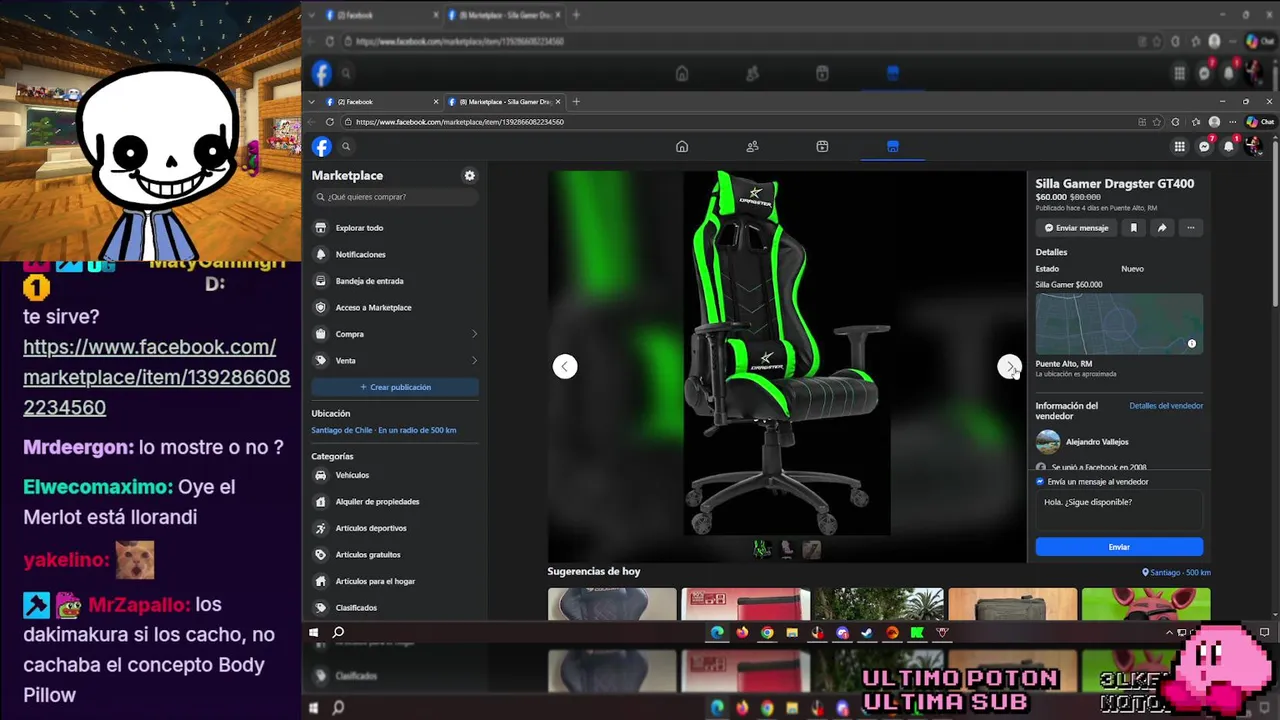Open Messenger icon with badge in front window
Viewport: 1280px width, 720px height.
[x=1205, y=147]
